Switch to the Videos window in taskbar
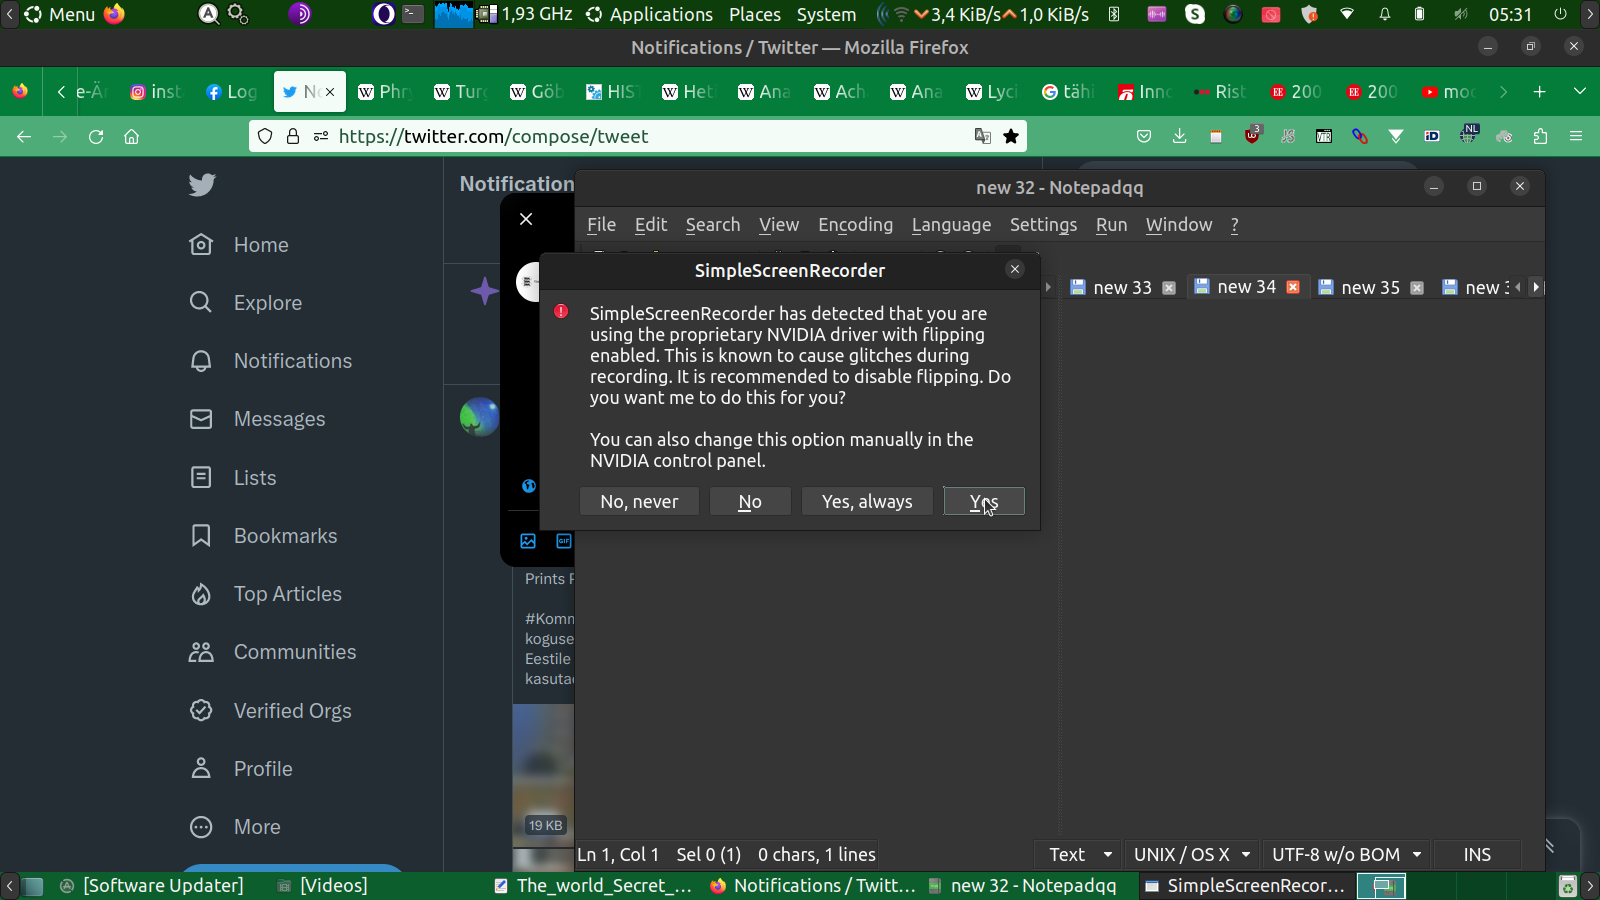The width and height of the screenshot is (1600, 900). 322,886
